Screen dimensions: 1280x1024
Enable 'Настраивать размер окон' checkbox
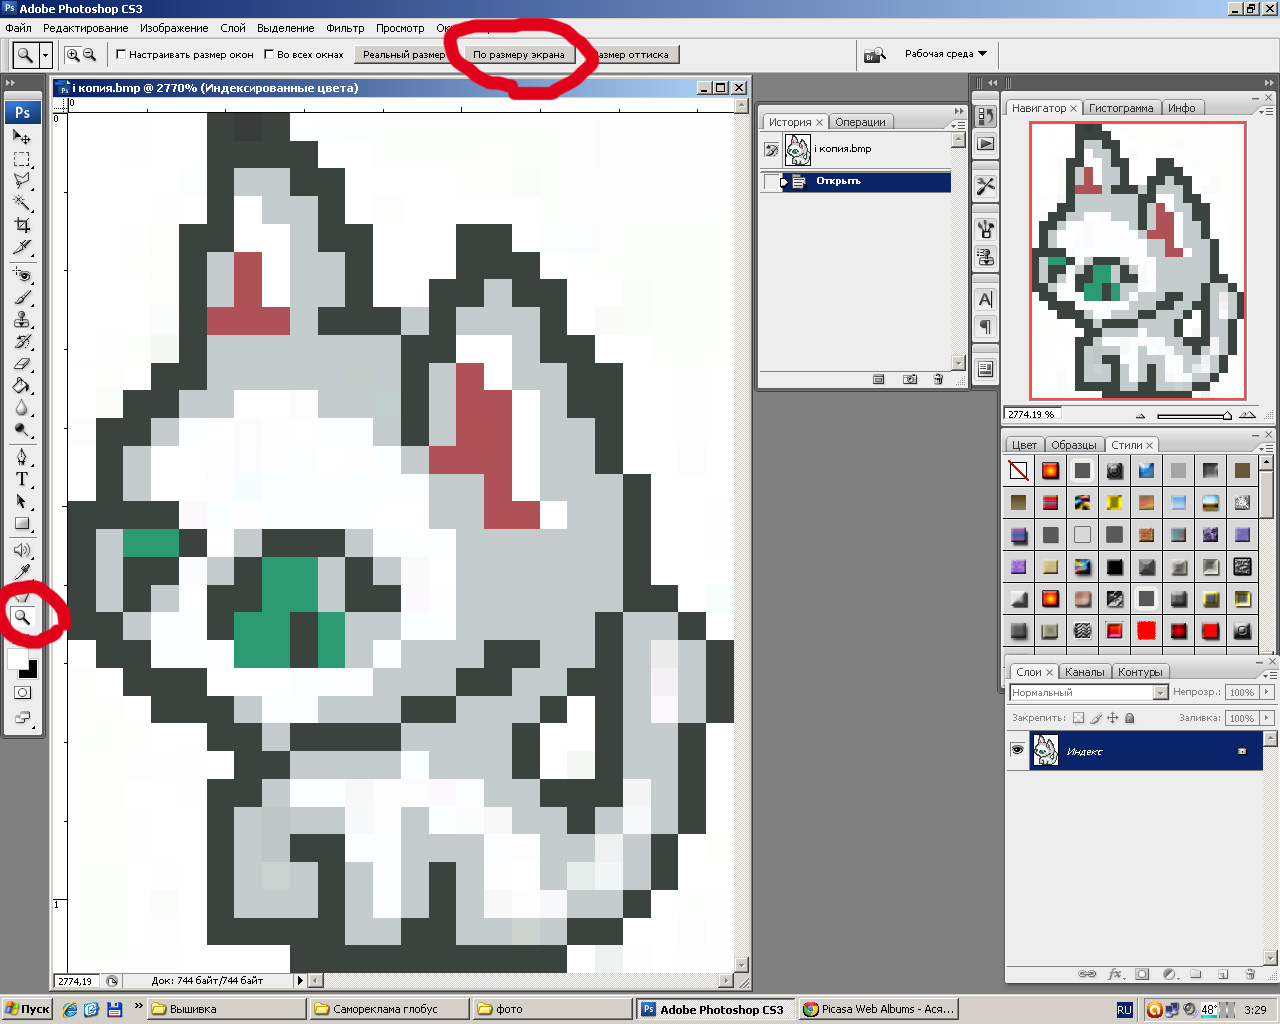[x=121, y=55]
